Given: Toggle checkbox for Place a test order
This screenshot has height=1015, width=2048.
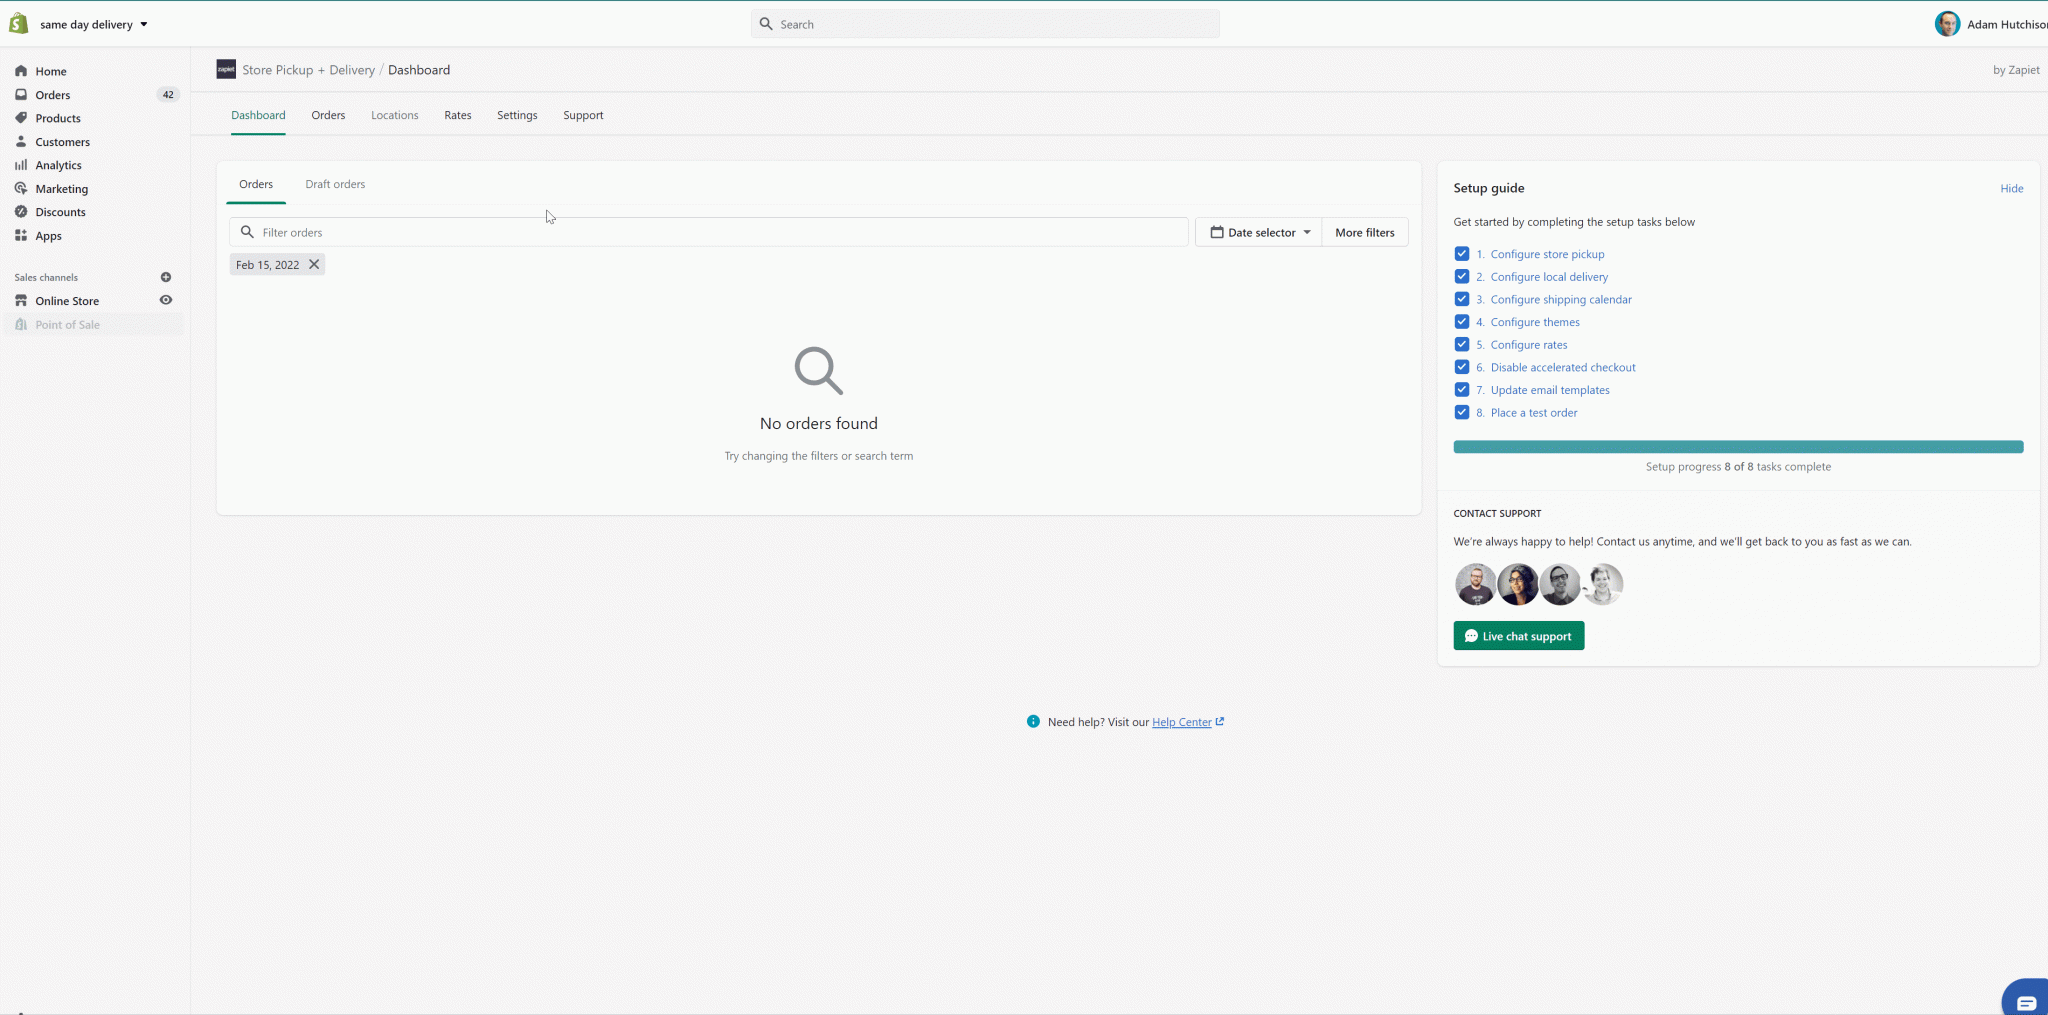Looking at the screenshot, I should click(x=1462, y=412).
